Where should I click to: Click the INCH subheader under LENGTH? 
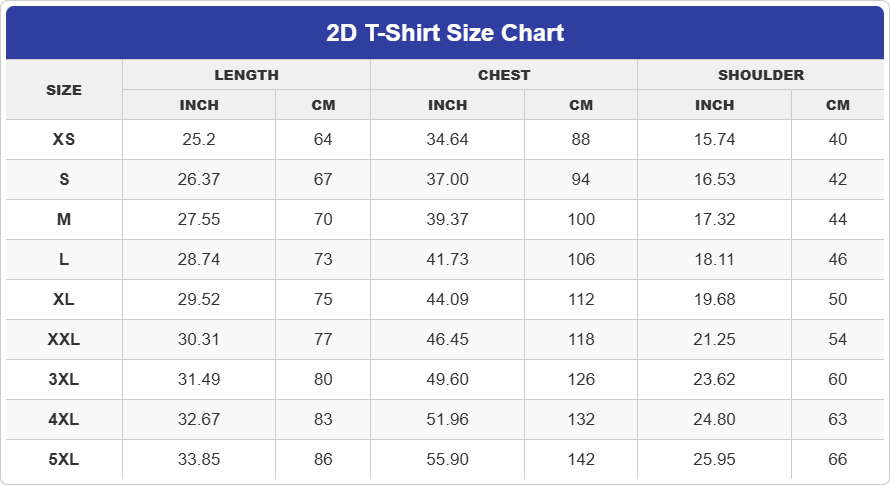pos(199,105)
